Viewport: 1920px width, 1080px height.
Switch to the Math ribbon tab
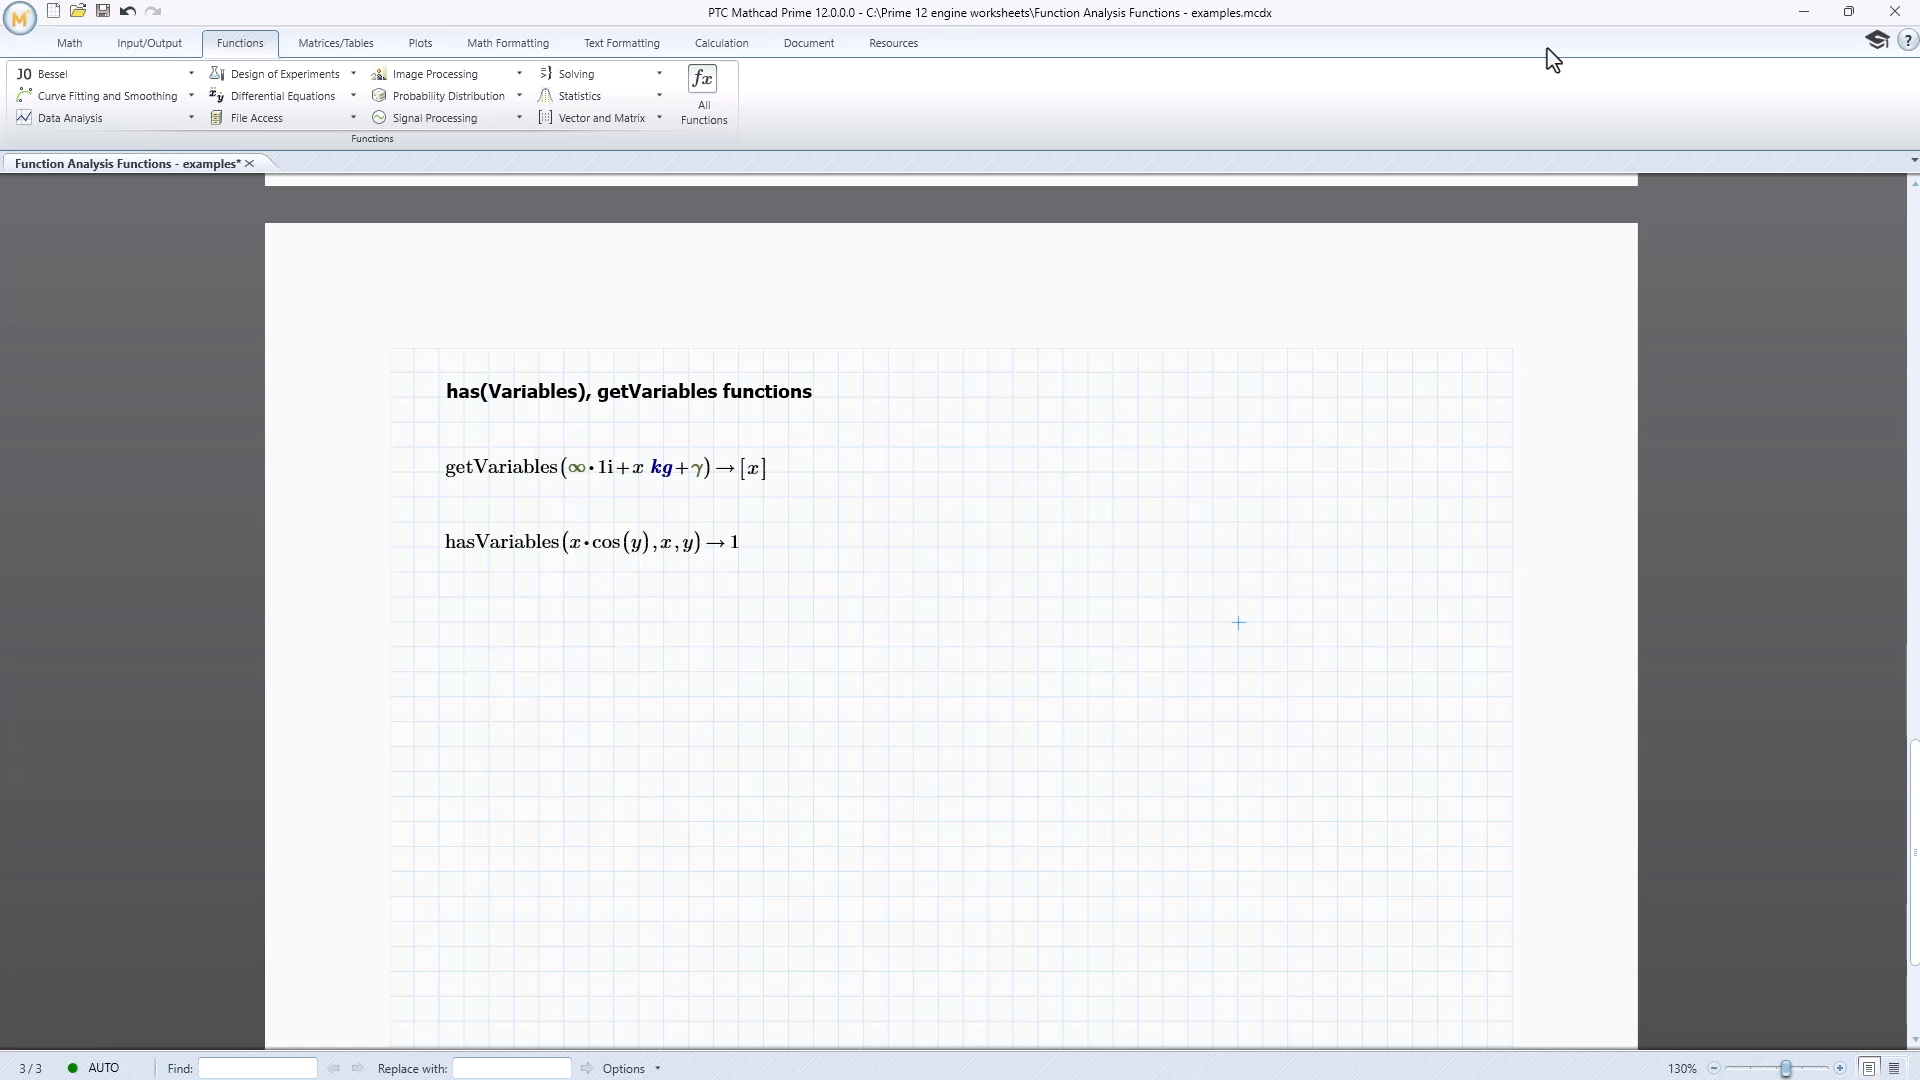(x=70, y=43)
